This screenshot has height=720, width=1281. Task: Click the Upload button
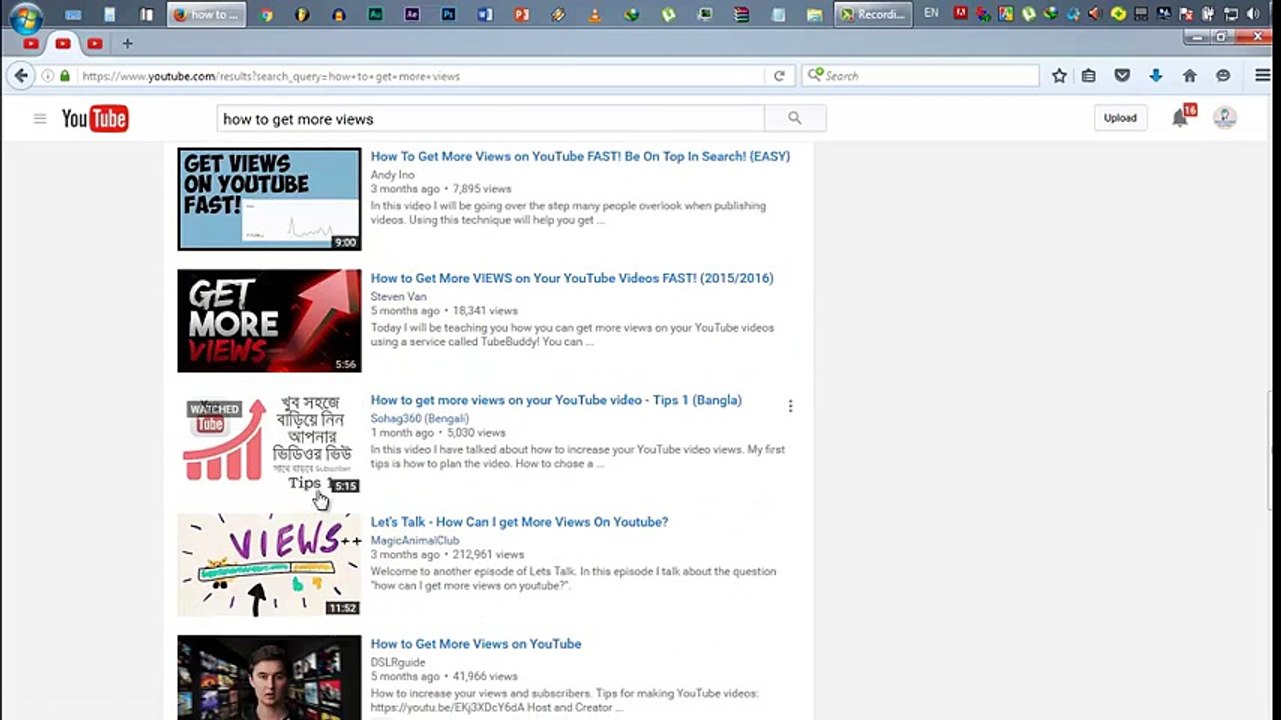[1120, 118]
